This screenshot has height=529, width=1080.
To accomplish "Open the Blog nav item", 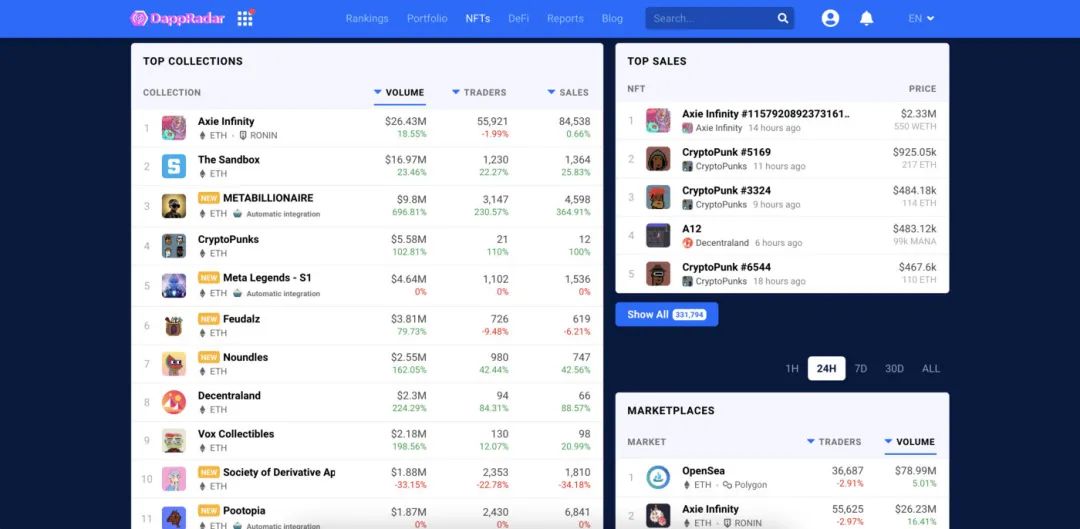I will 612,19.
